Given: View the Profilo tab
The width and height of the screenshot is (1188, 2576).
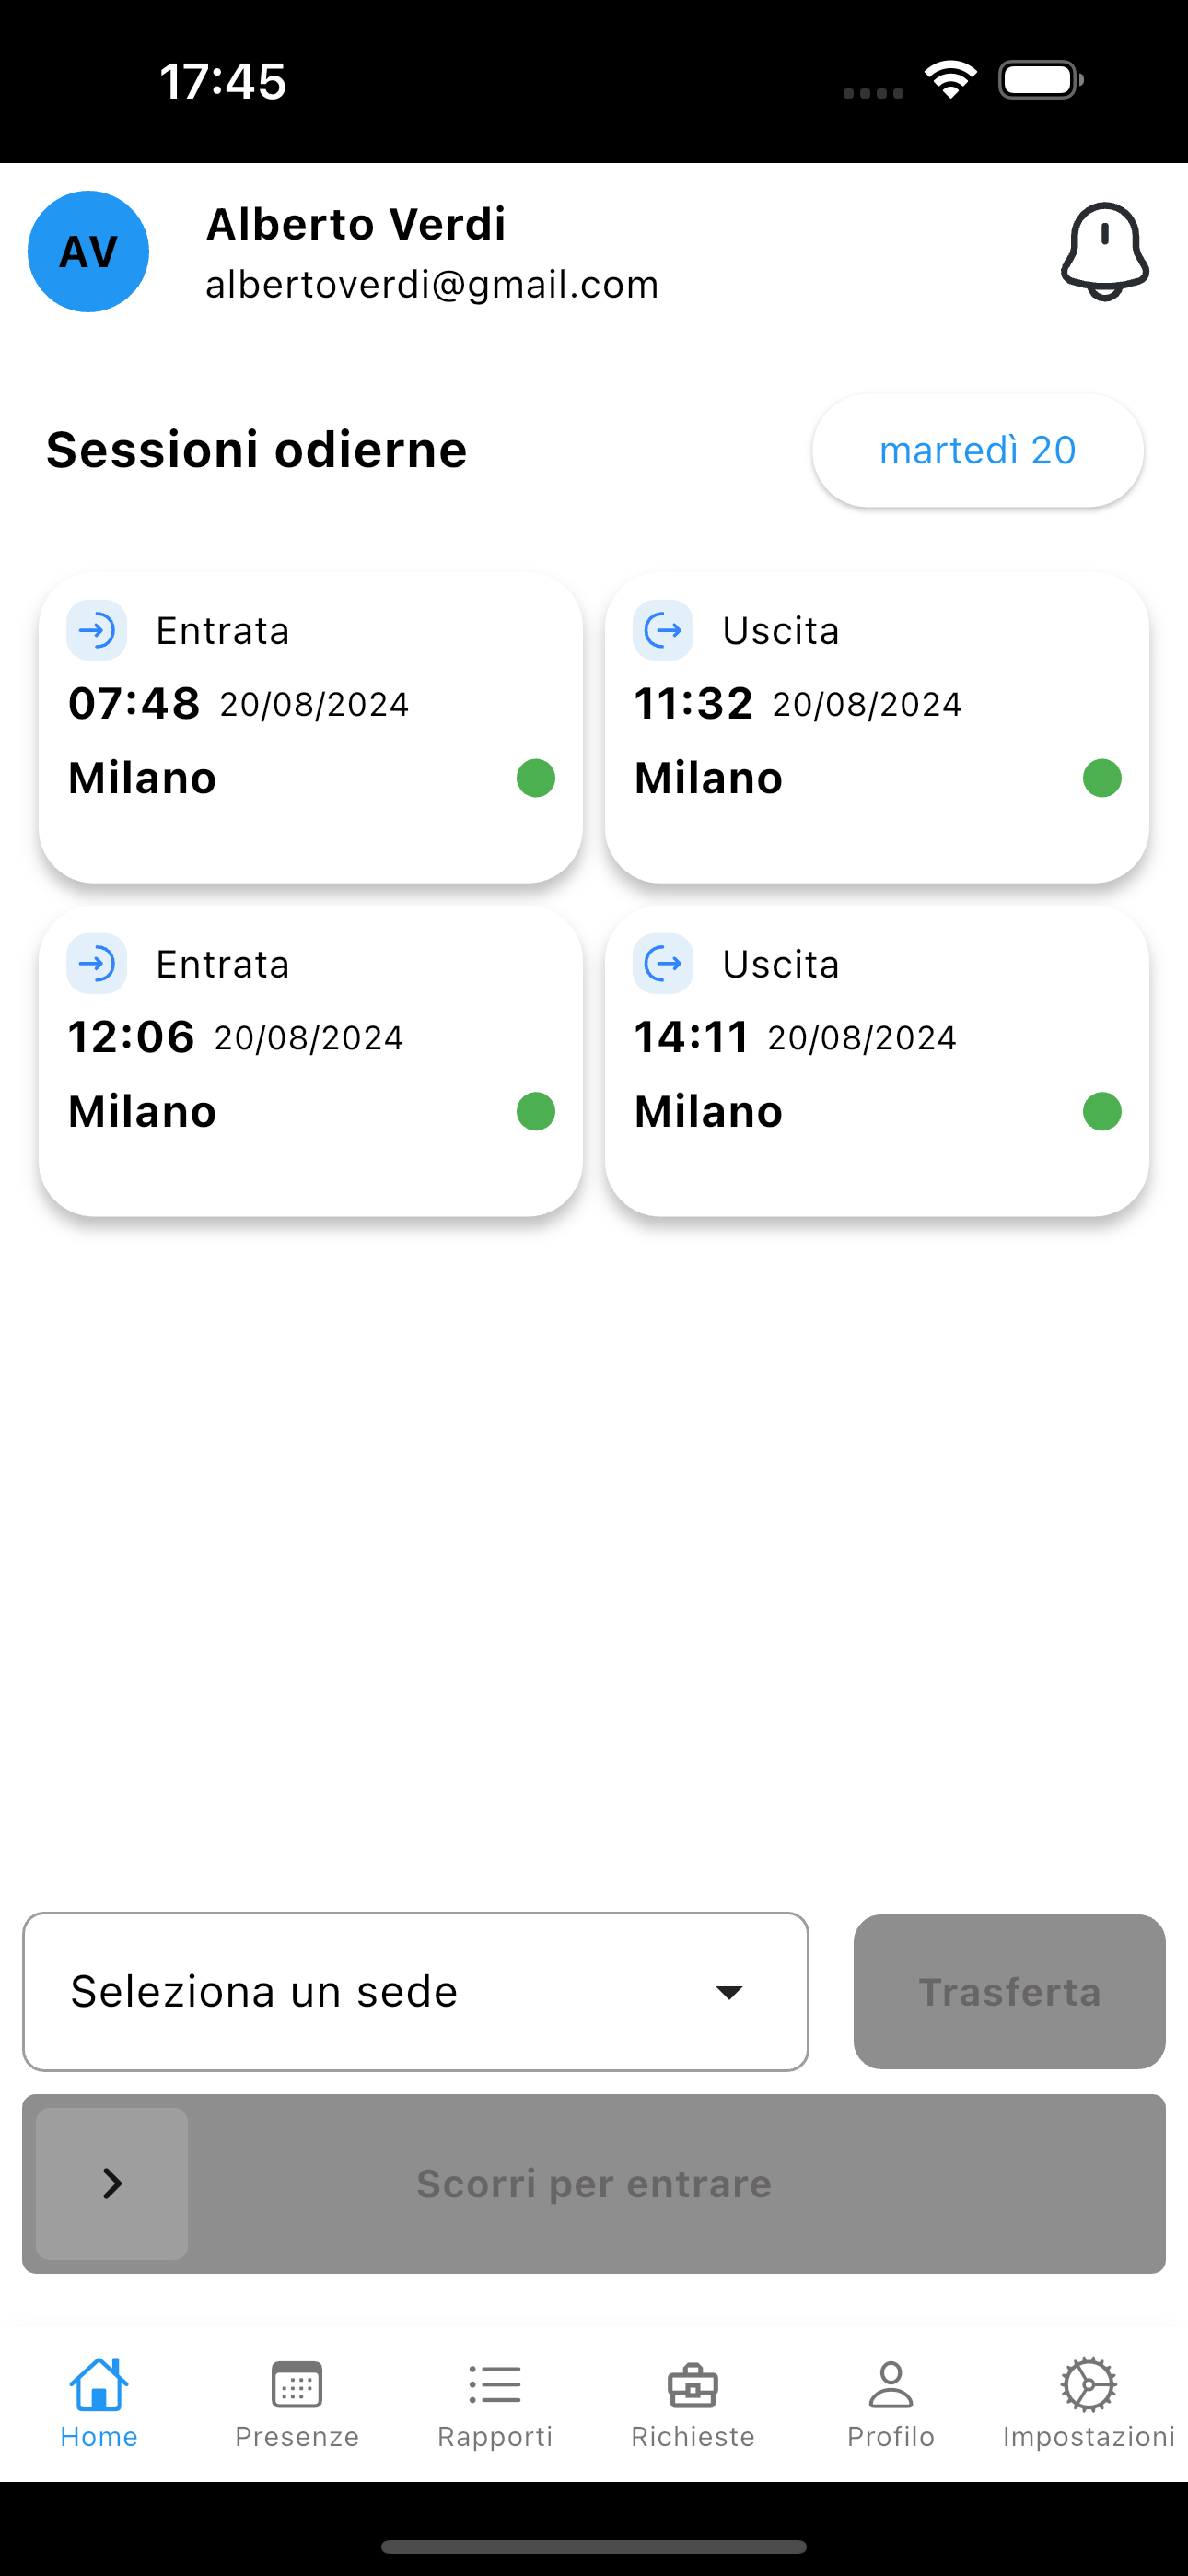Looking at the screenshot, I should click(x=891, y=2401).
